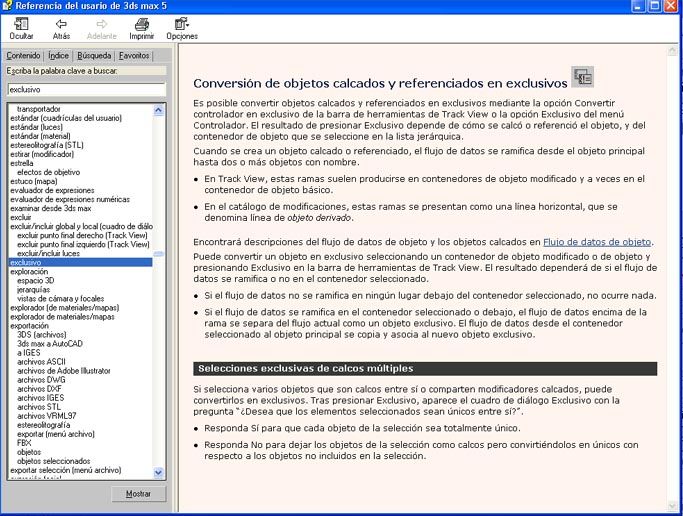Click the index list scroll-up arrow

point(159,110)
